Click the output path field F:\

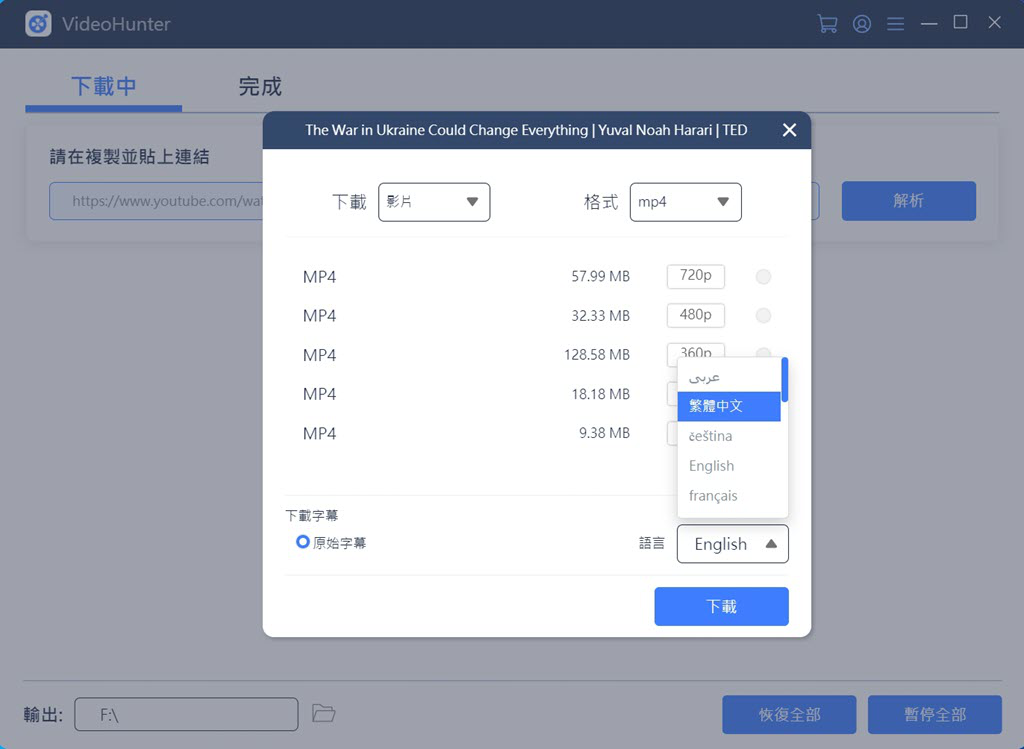(x=186, y=714)
